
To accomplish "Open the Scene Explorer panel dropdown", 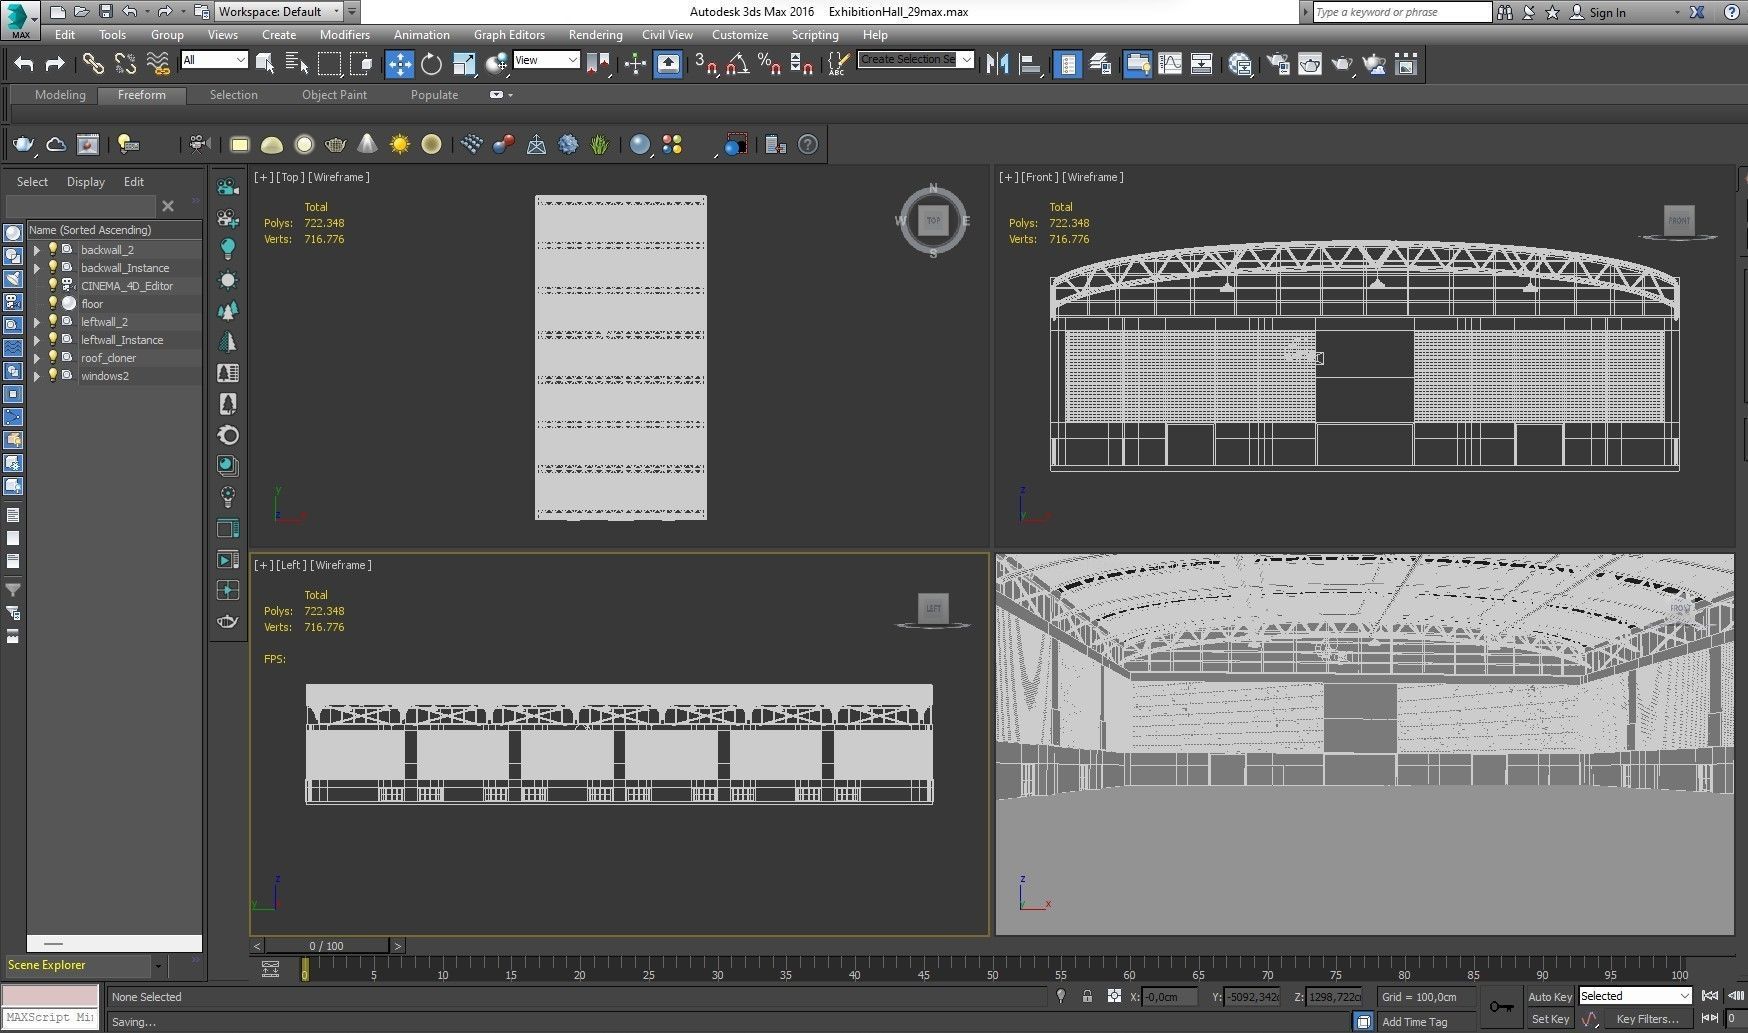I will pyautogui.click(x=158, y=966).
